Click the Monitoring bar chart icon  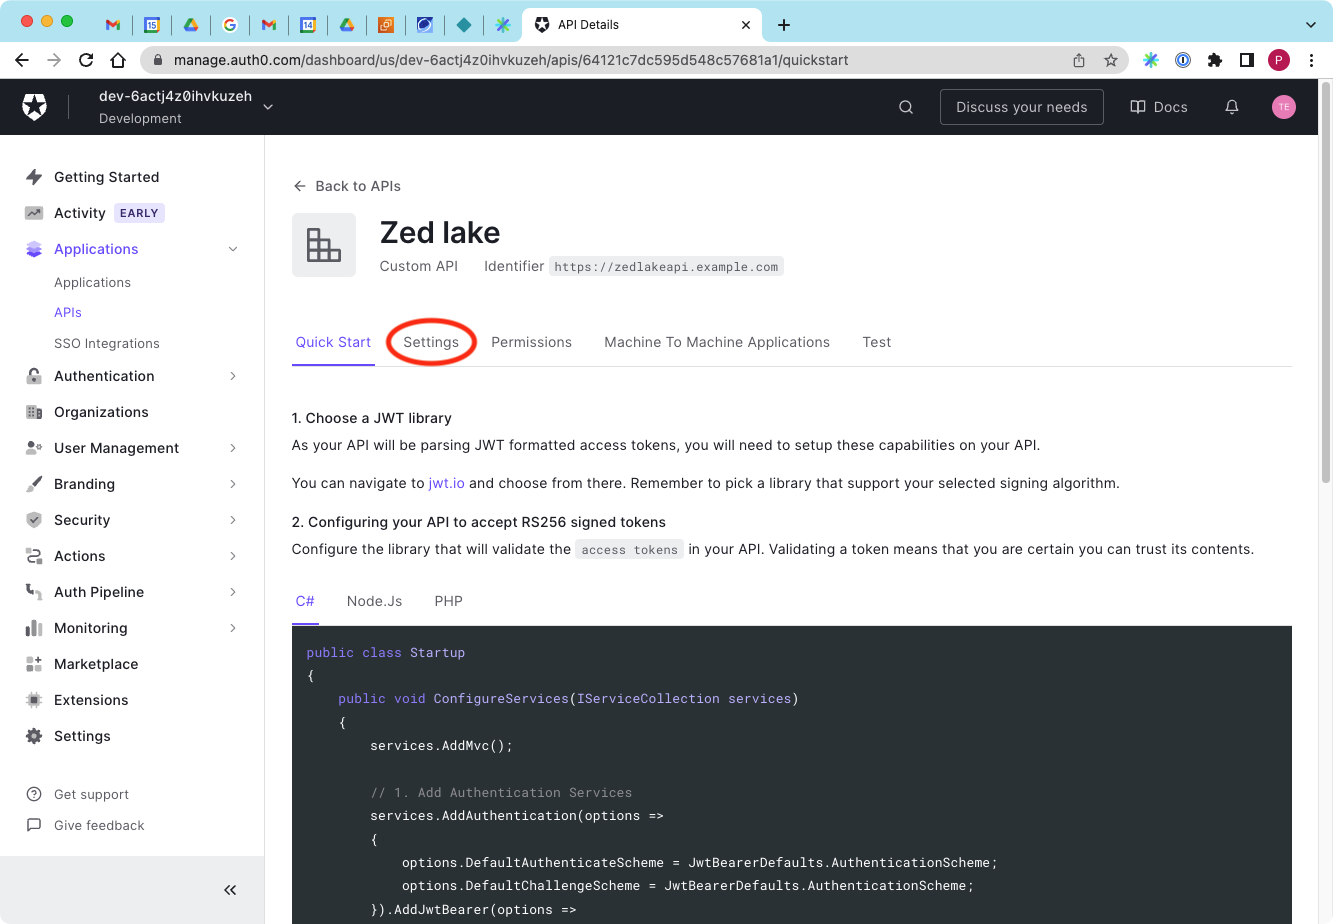click(34, 628)
